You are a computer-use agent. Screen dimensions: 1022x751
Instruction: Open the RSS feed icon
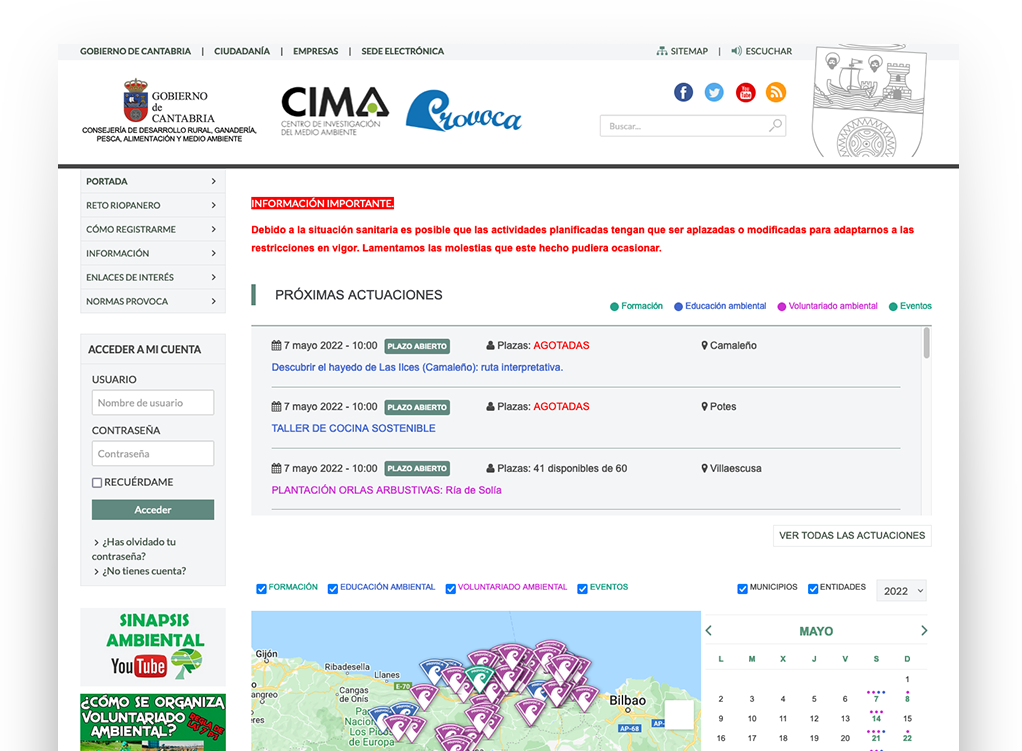(776, 92)
